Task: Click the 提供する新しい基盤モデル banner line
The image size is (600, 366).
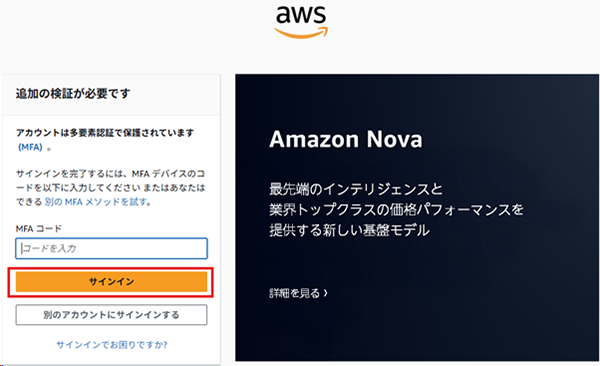Action: point(349,230)
